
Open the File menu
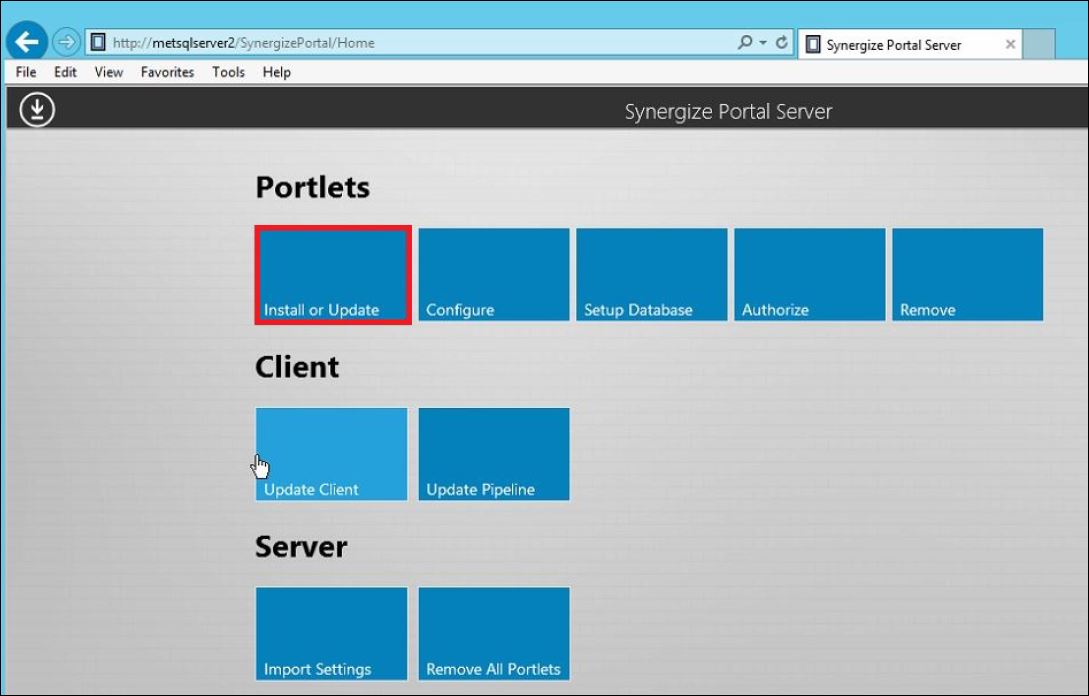pos(26,72)
